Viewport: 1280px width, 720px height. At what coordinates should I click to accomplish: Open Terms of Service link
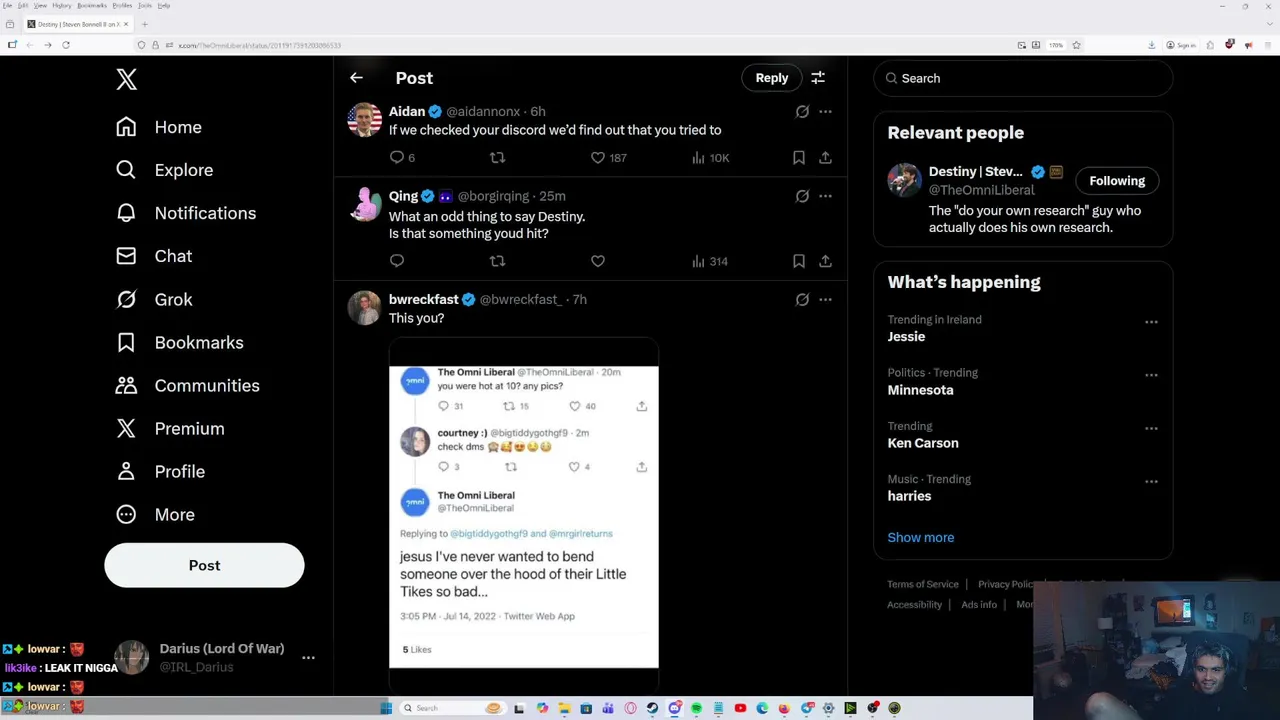pyautogui.click(x=922, y=584)
